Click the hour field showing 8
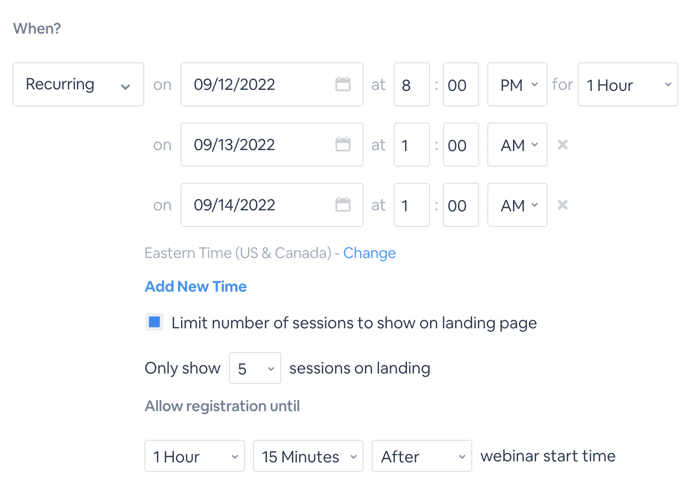Viewport: 688px width, 495px height. pos(412,84)
